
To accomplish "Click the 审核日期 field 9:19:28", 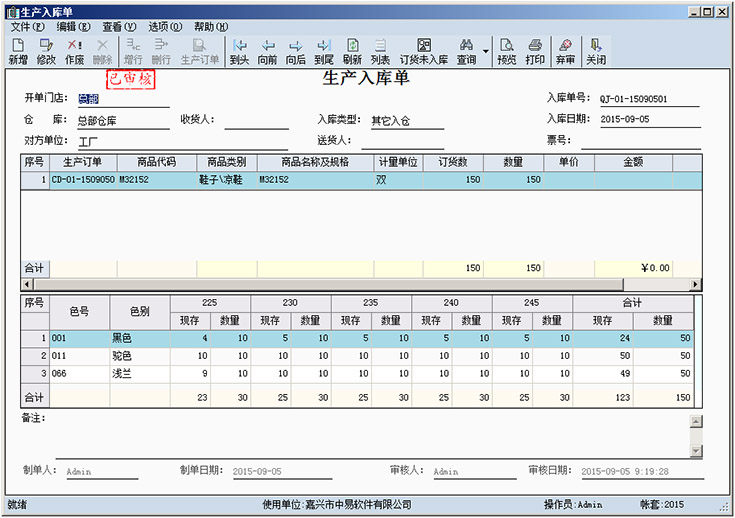I will point(642,472).
